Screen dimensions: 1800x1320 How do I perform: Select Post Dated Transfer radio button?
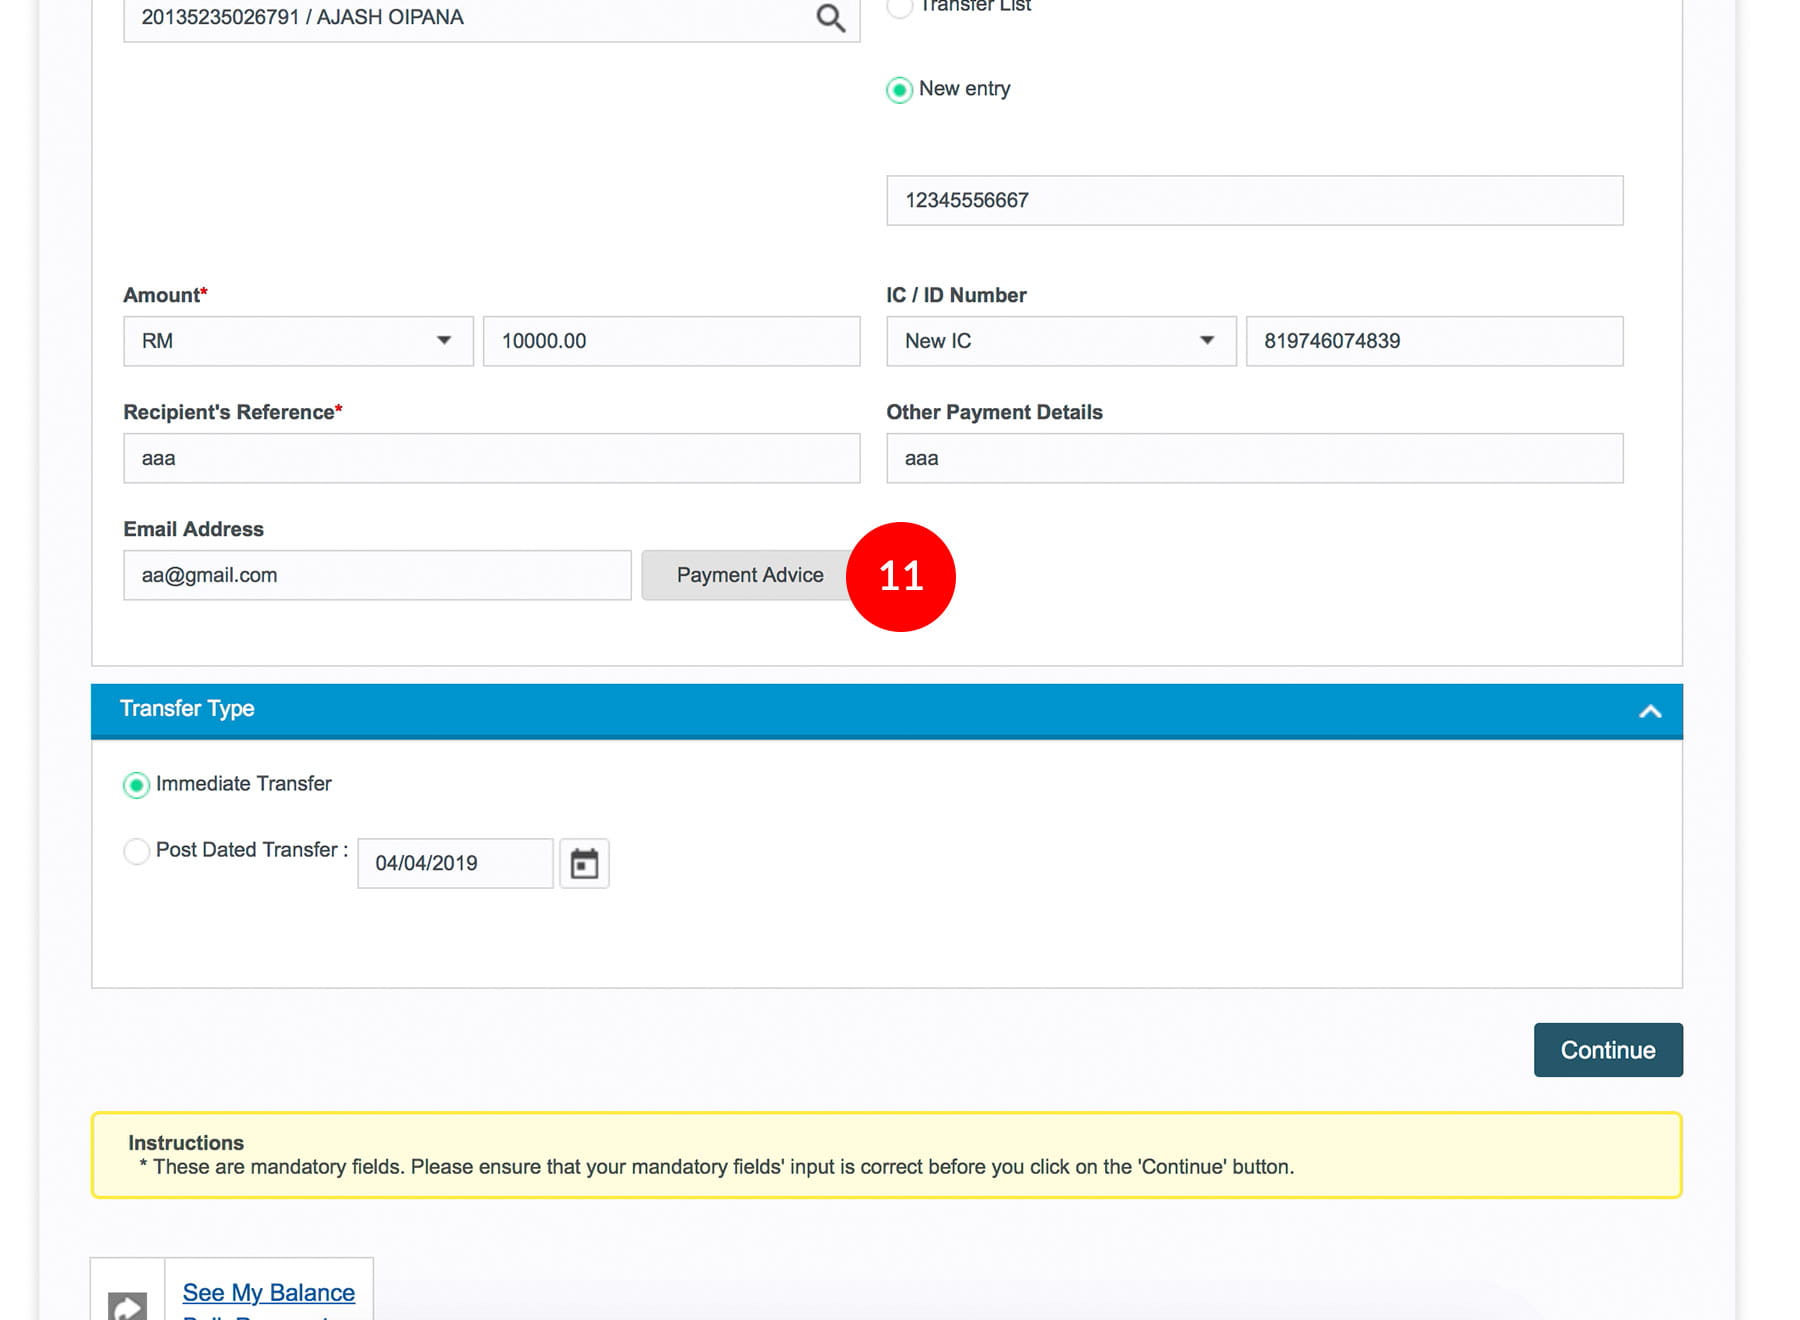point(137,851)
